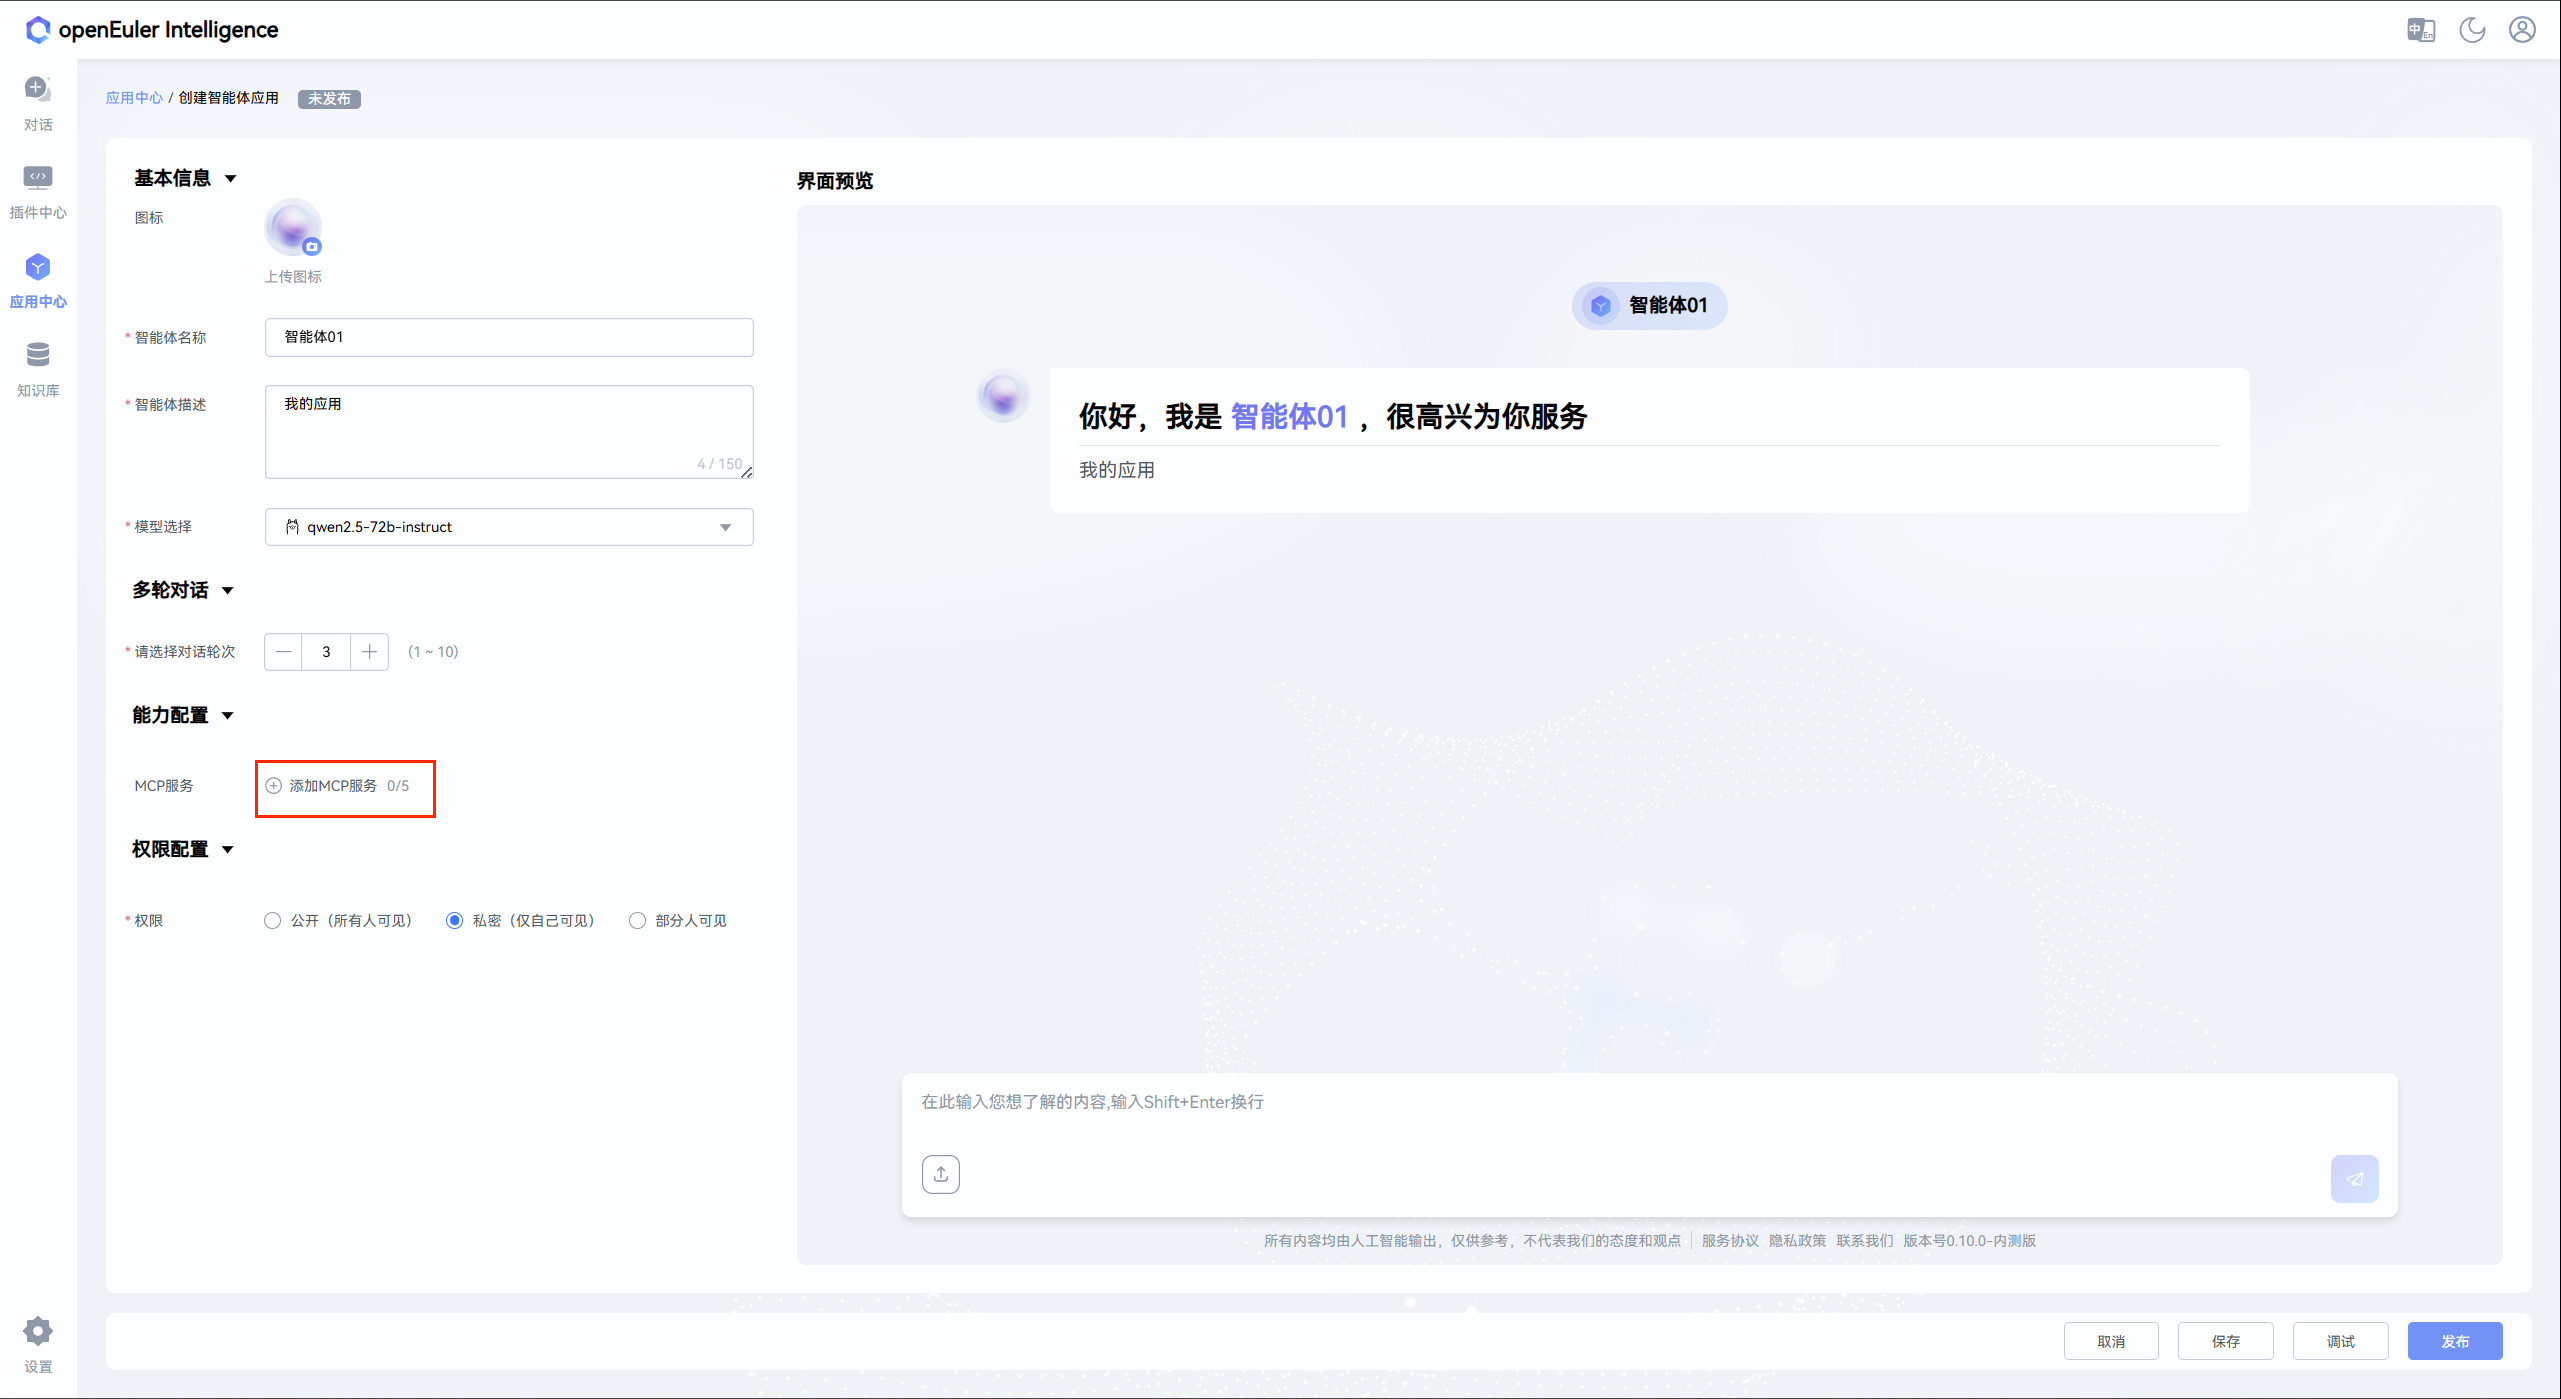Select 部分人可见 radio option
Screen dimensions: 2561x1399
tap(637, 920)
